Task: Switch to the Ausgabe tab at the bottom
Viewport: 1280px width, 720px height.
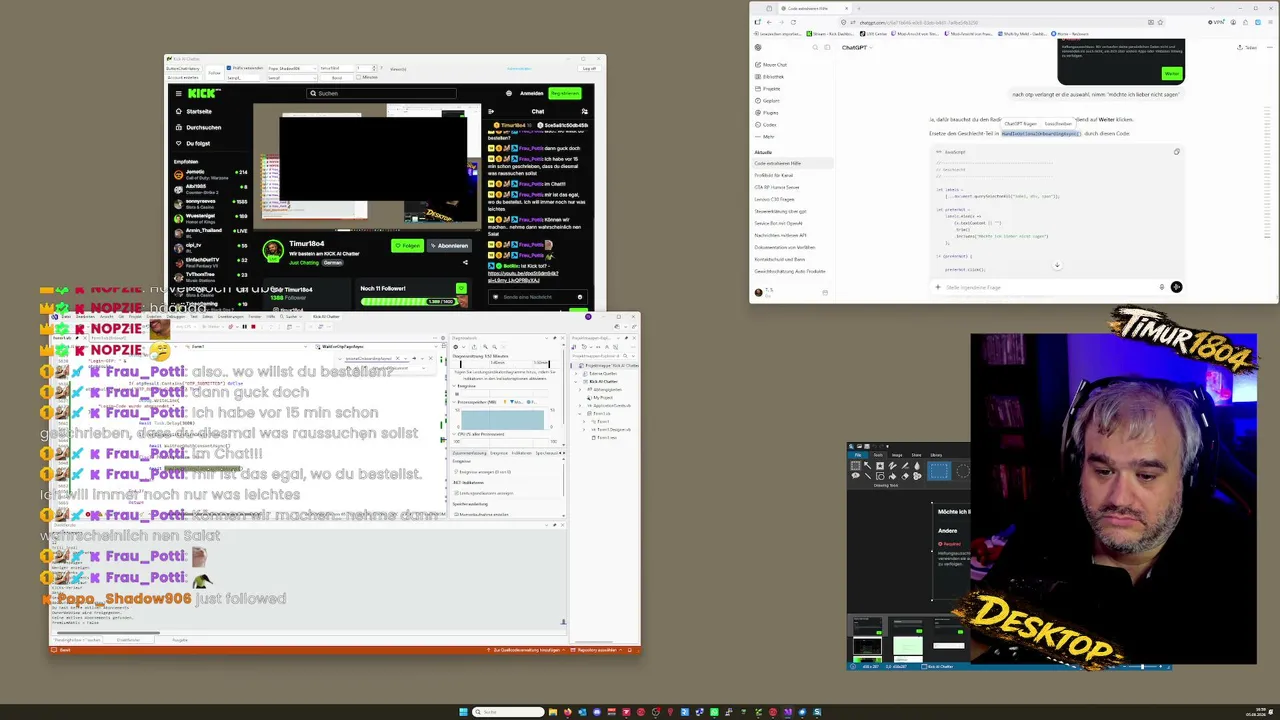Action: (180, 639)
